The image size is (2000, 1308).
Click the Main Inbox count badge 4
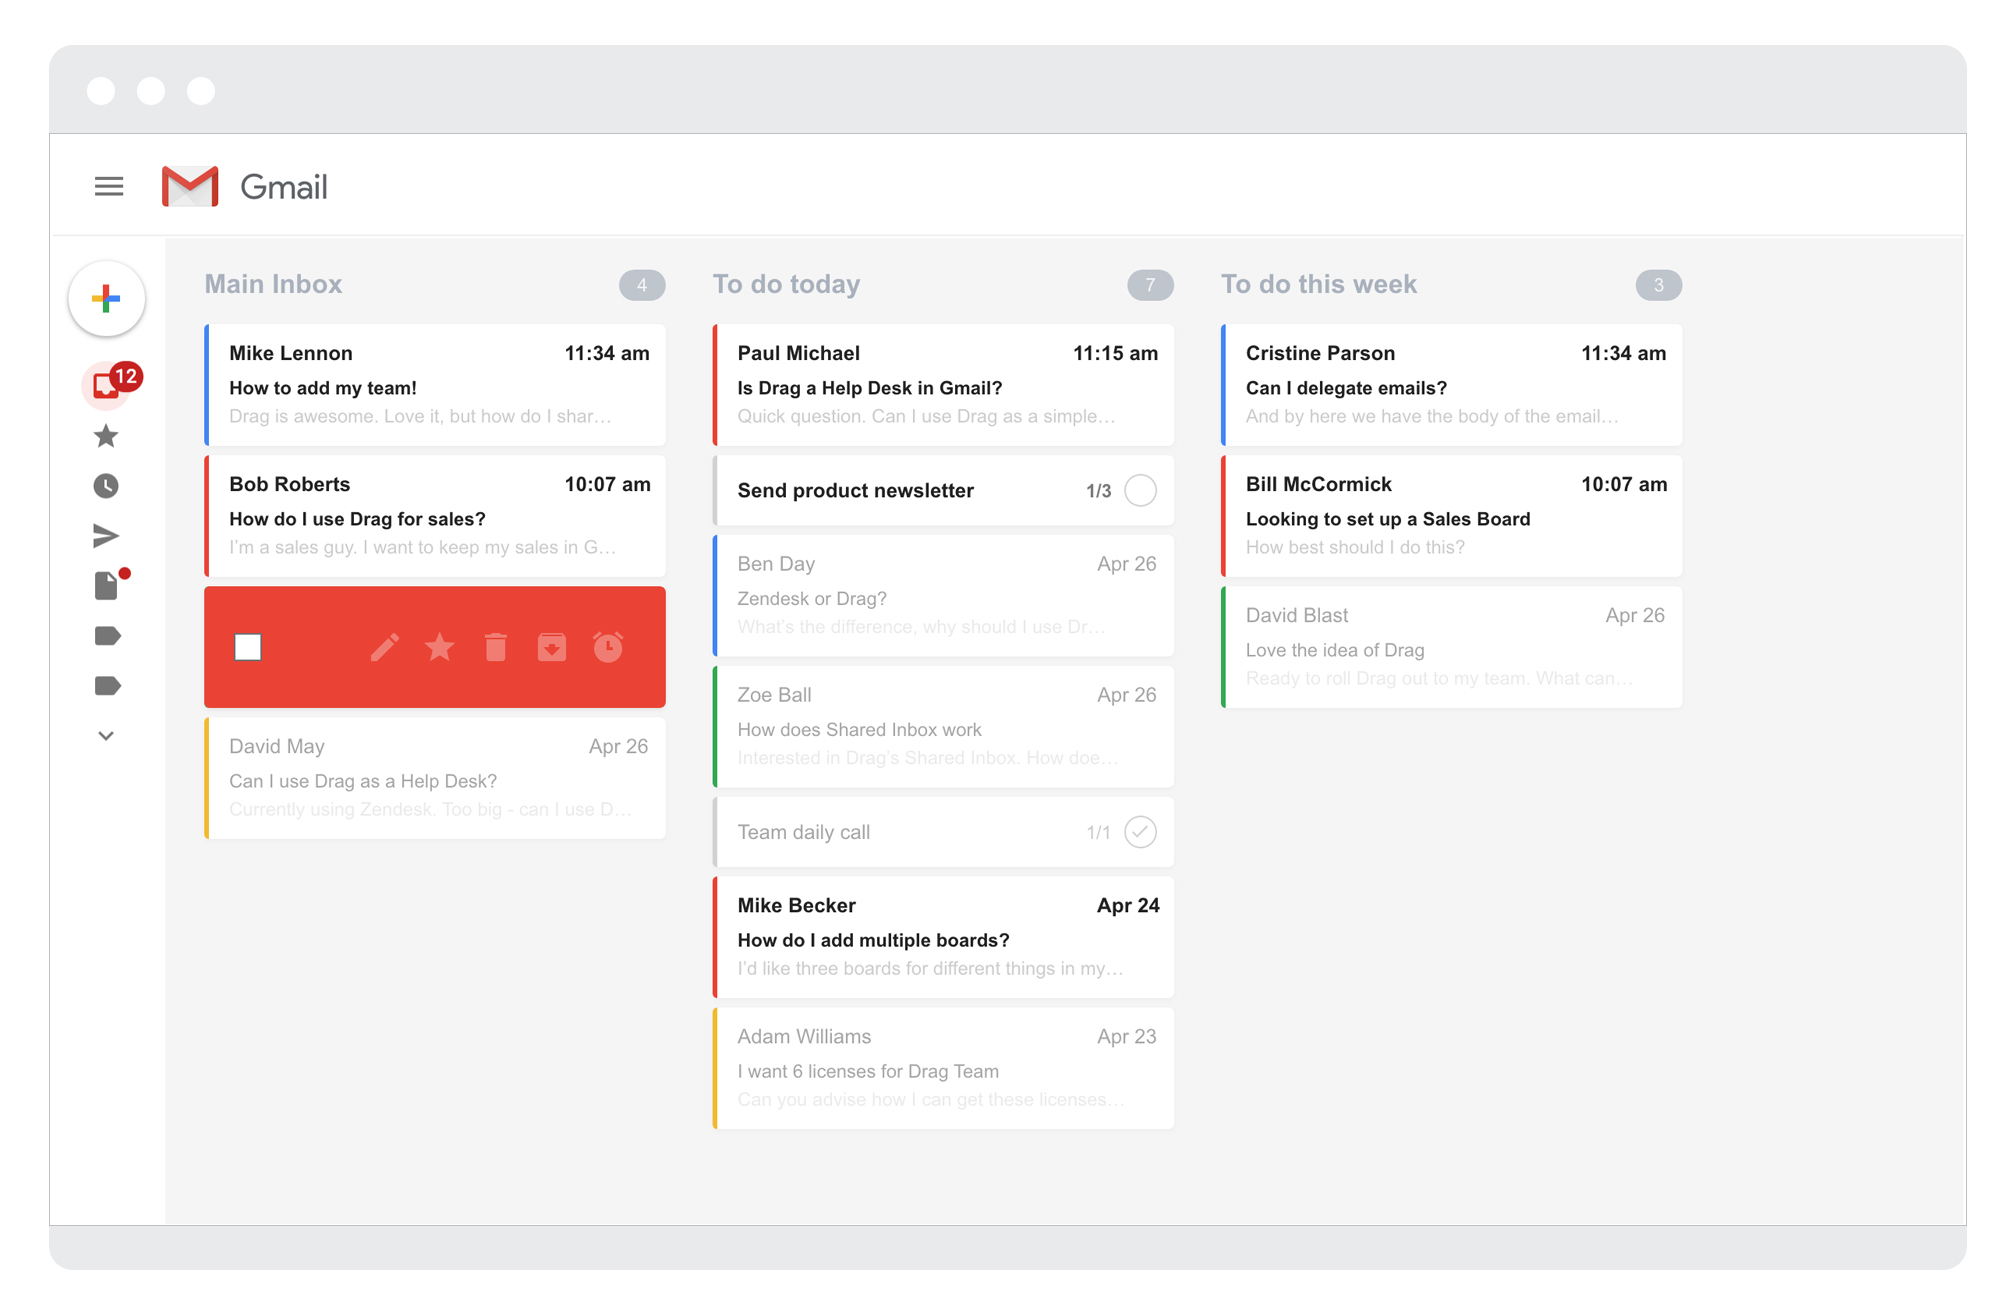tap(642, 285)
